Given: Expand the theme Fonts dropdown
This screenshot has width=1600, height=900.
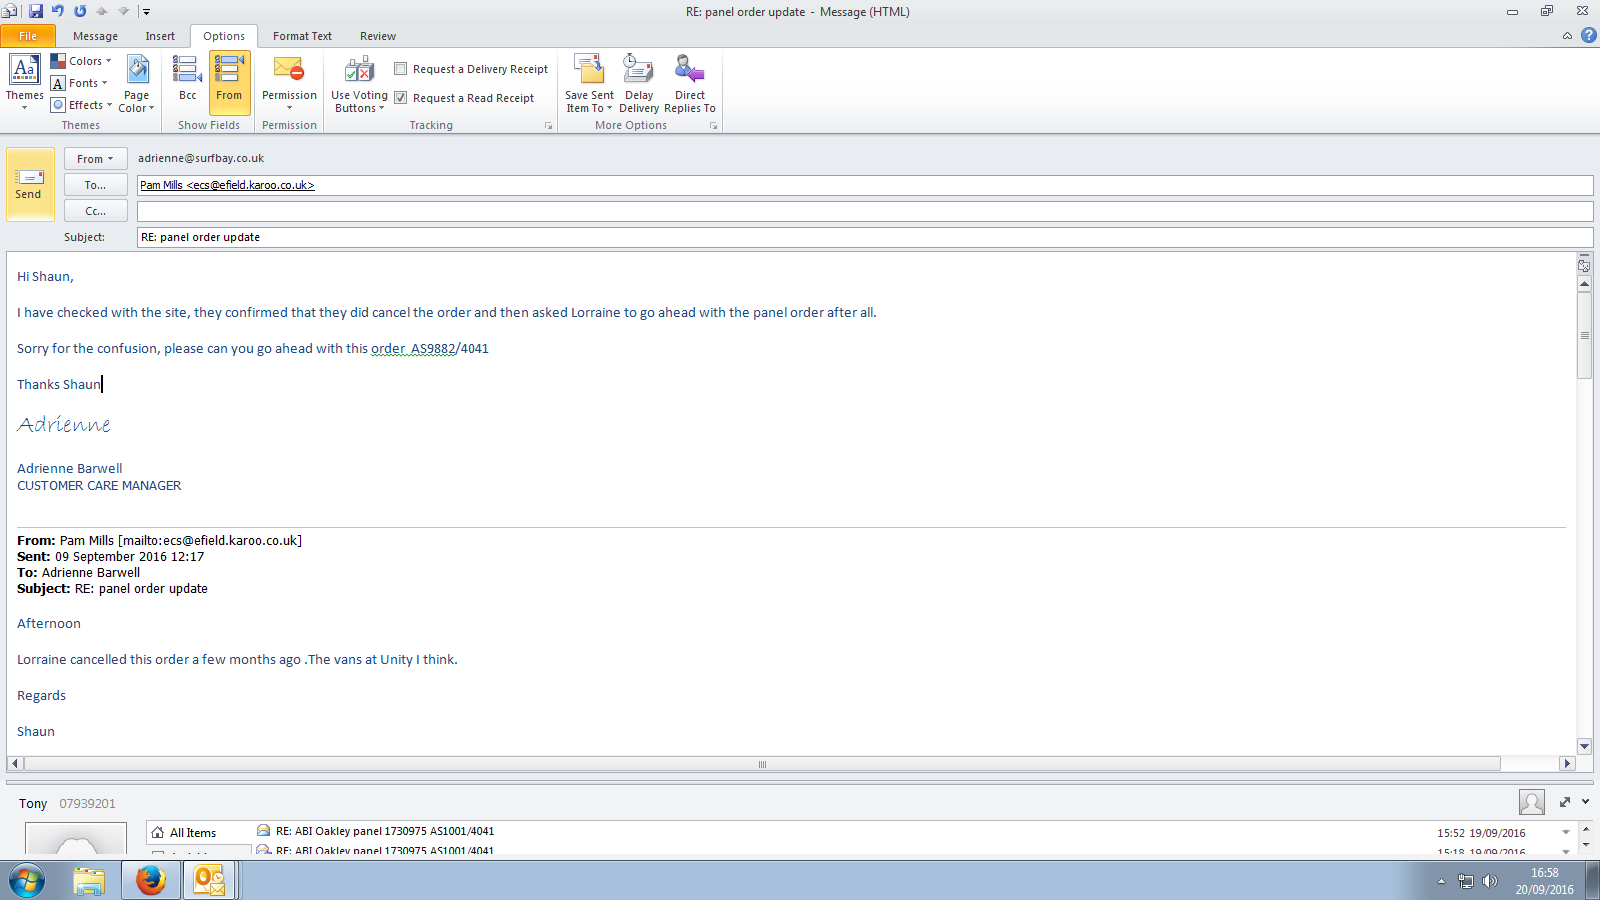Looking at the screenshot, I should 80,83.
